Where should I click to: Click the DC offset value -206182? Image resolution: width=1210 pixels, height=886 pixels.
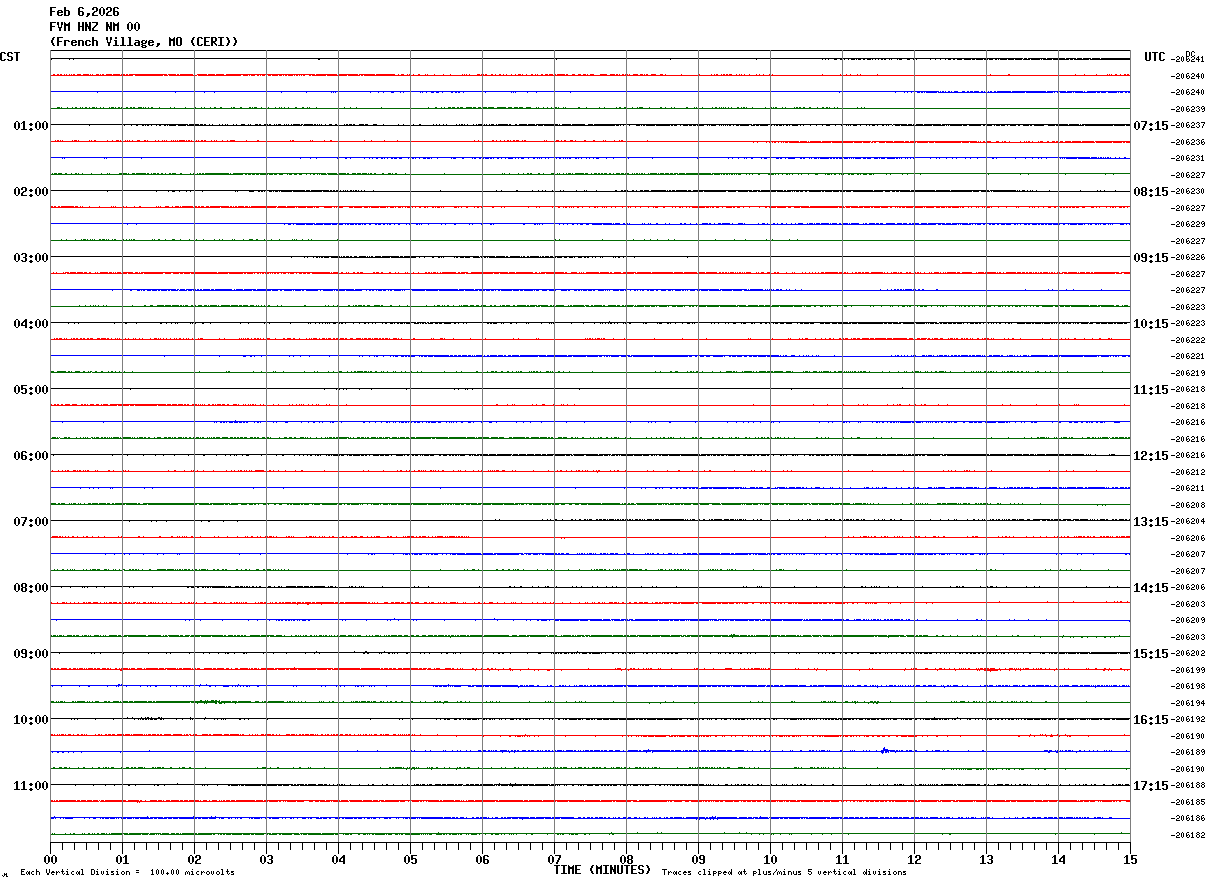pos(1188,835)
